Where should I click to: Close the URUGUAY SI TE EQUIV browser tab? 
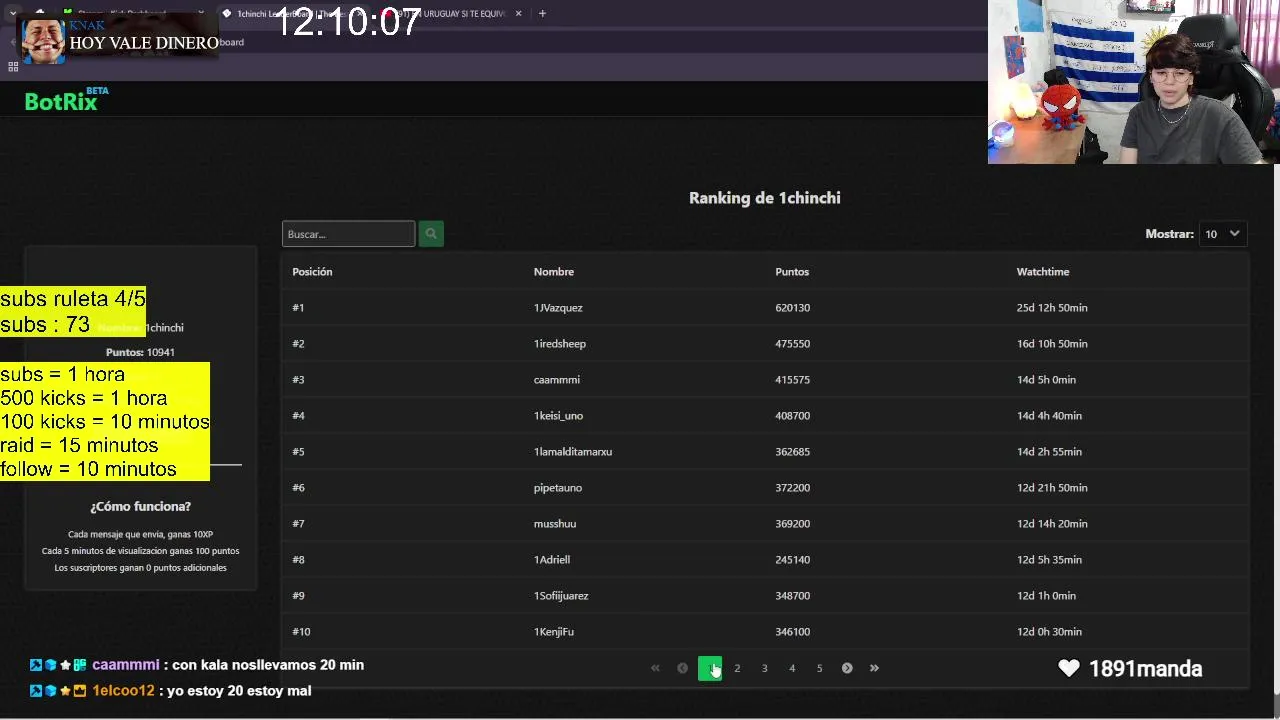518,13
